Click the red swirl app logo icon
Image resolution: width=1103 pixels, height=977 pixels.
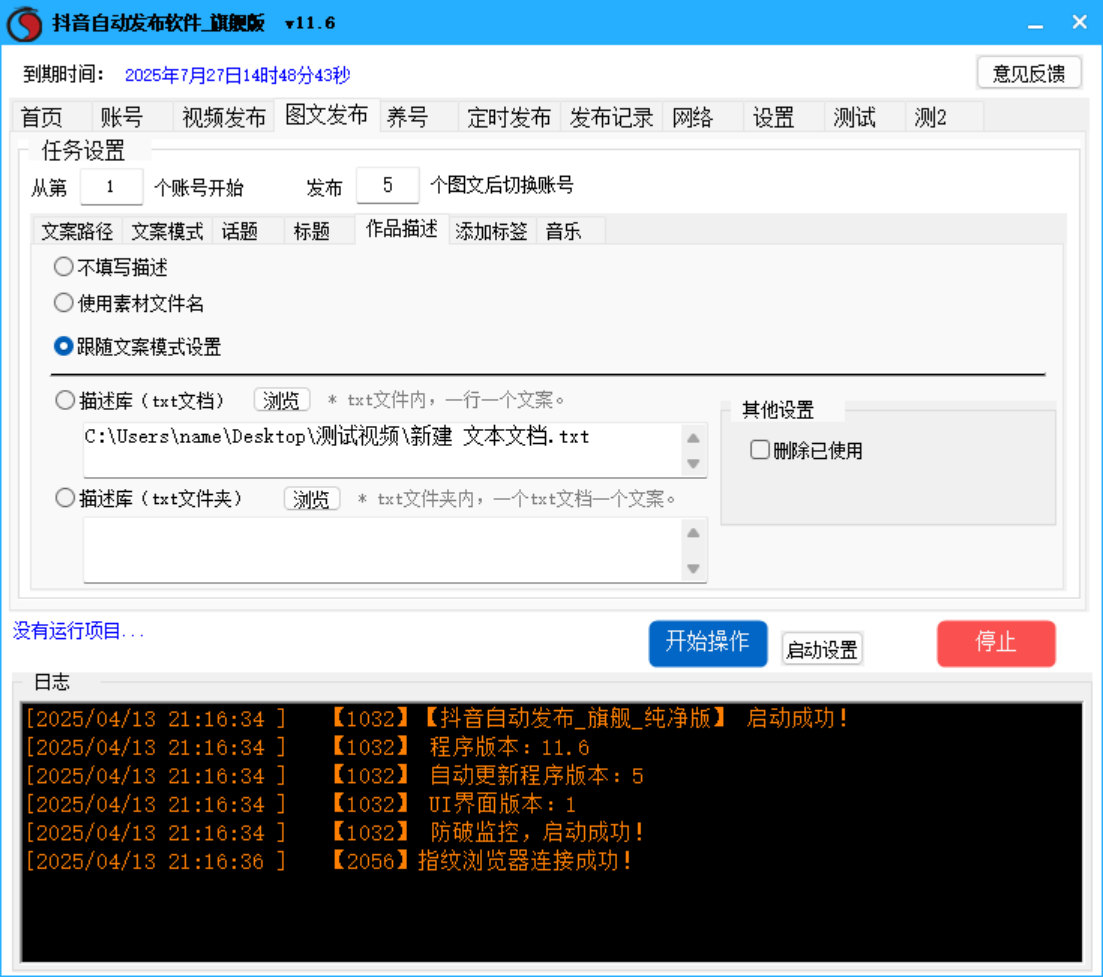click(25, 23)
